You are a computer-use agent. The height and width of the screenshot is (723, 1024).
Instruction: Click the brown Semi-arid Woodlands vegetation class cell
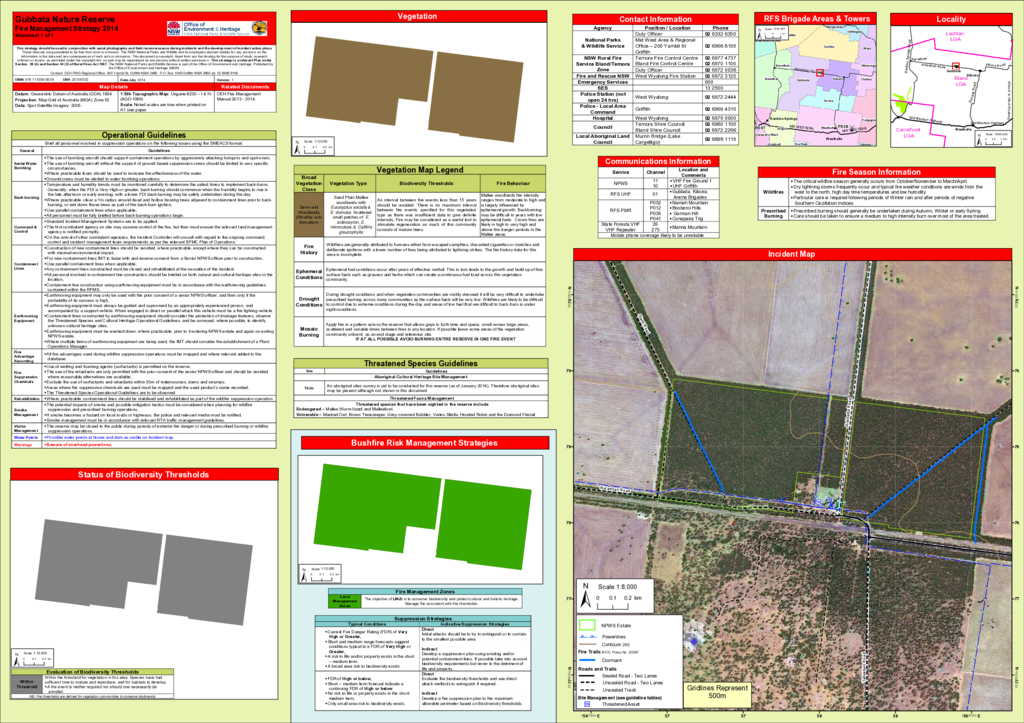[x=309, y=215]
